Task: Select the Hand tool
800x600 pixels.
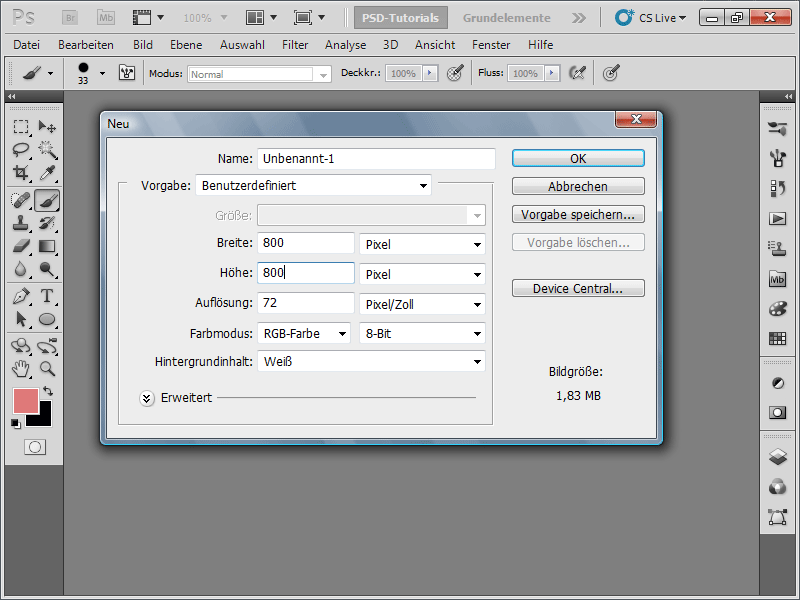Action: click(21, 369)
